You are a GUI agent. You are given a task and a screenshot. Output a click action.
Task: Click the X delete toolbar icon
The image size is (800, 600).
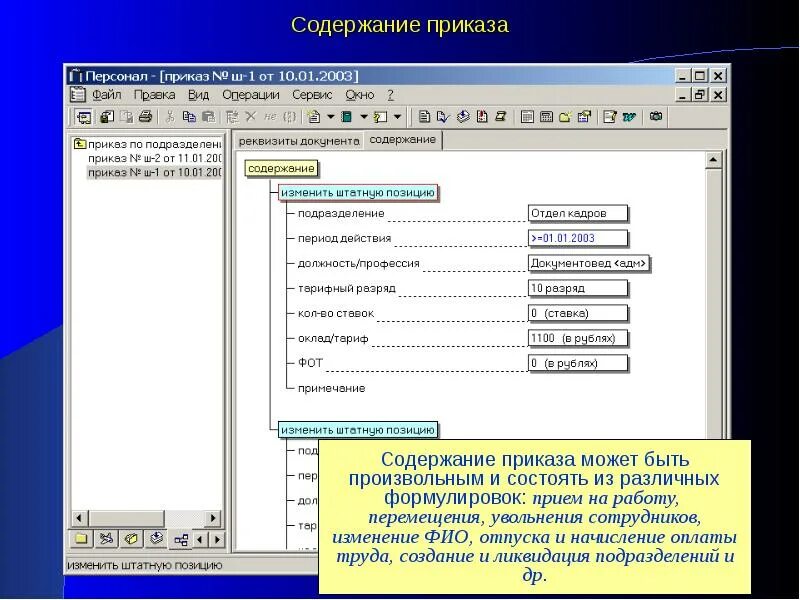[251, 117]
